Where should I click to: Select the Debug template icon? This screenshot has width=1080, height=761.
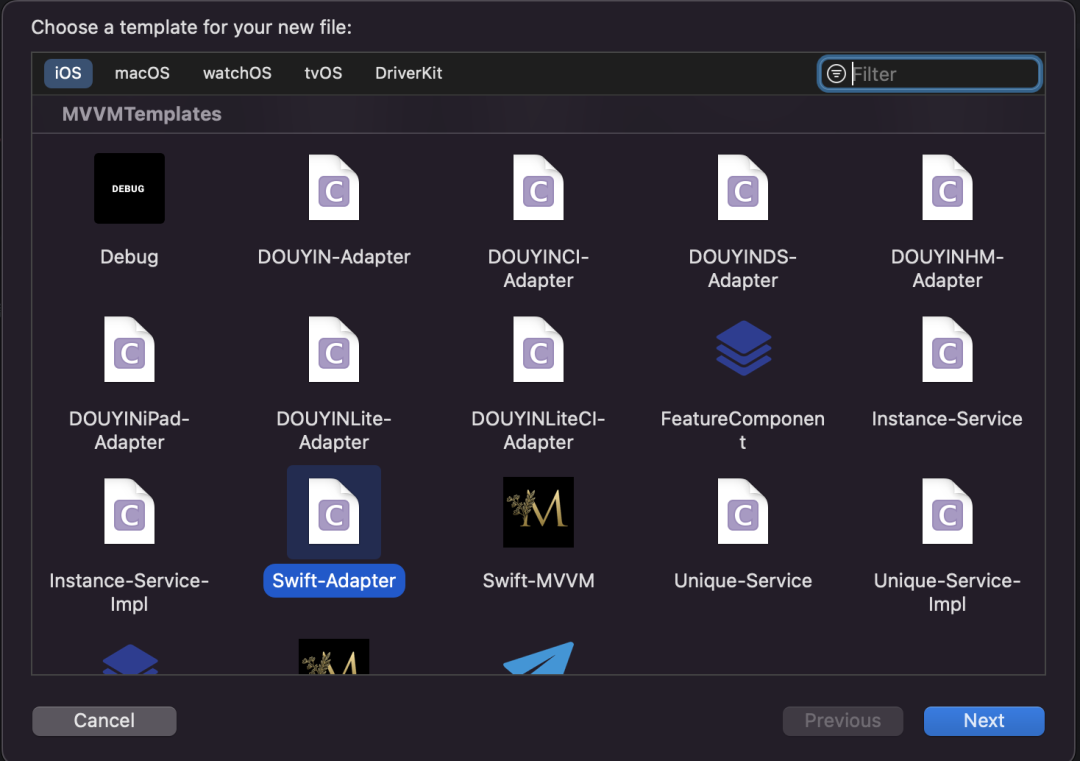point(129,188)
